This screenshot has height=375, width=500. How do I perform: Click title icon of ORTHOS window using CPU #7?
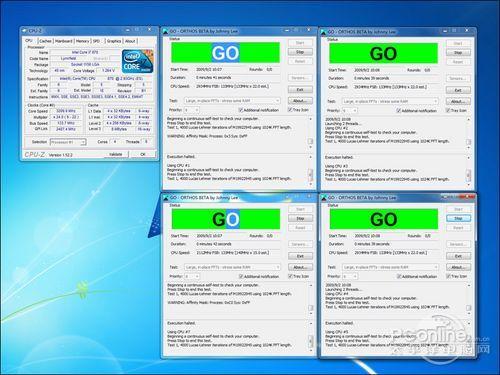coord(166,198)
